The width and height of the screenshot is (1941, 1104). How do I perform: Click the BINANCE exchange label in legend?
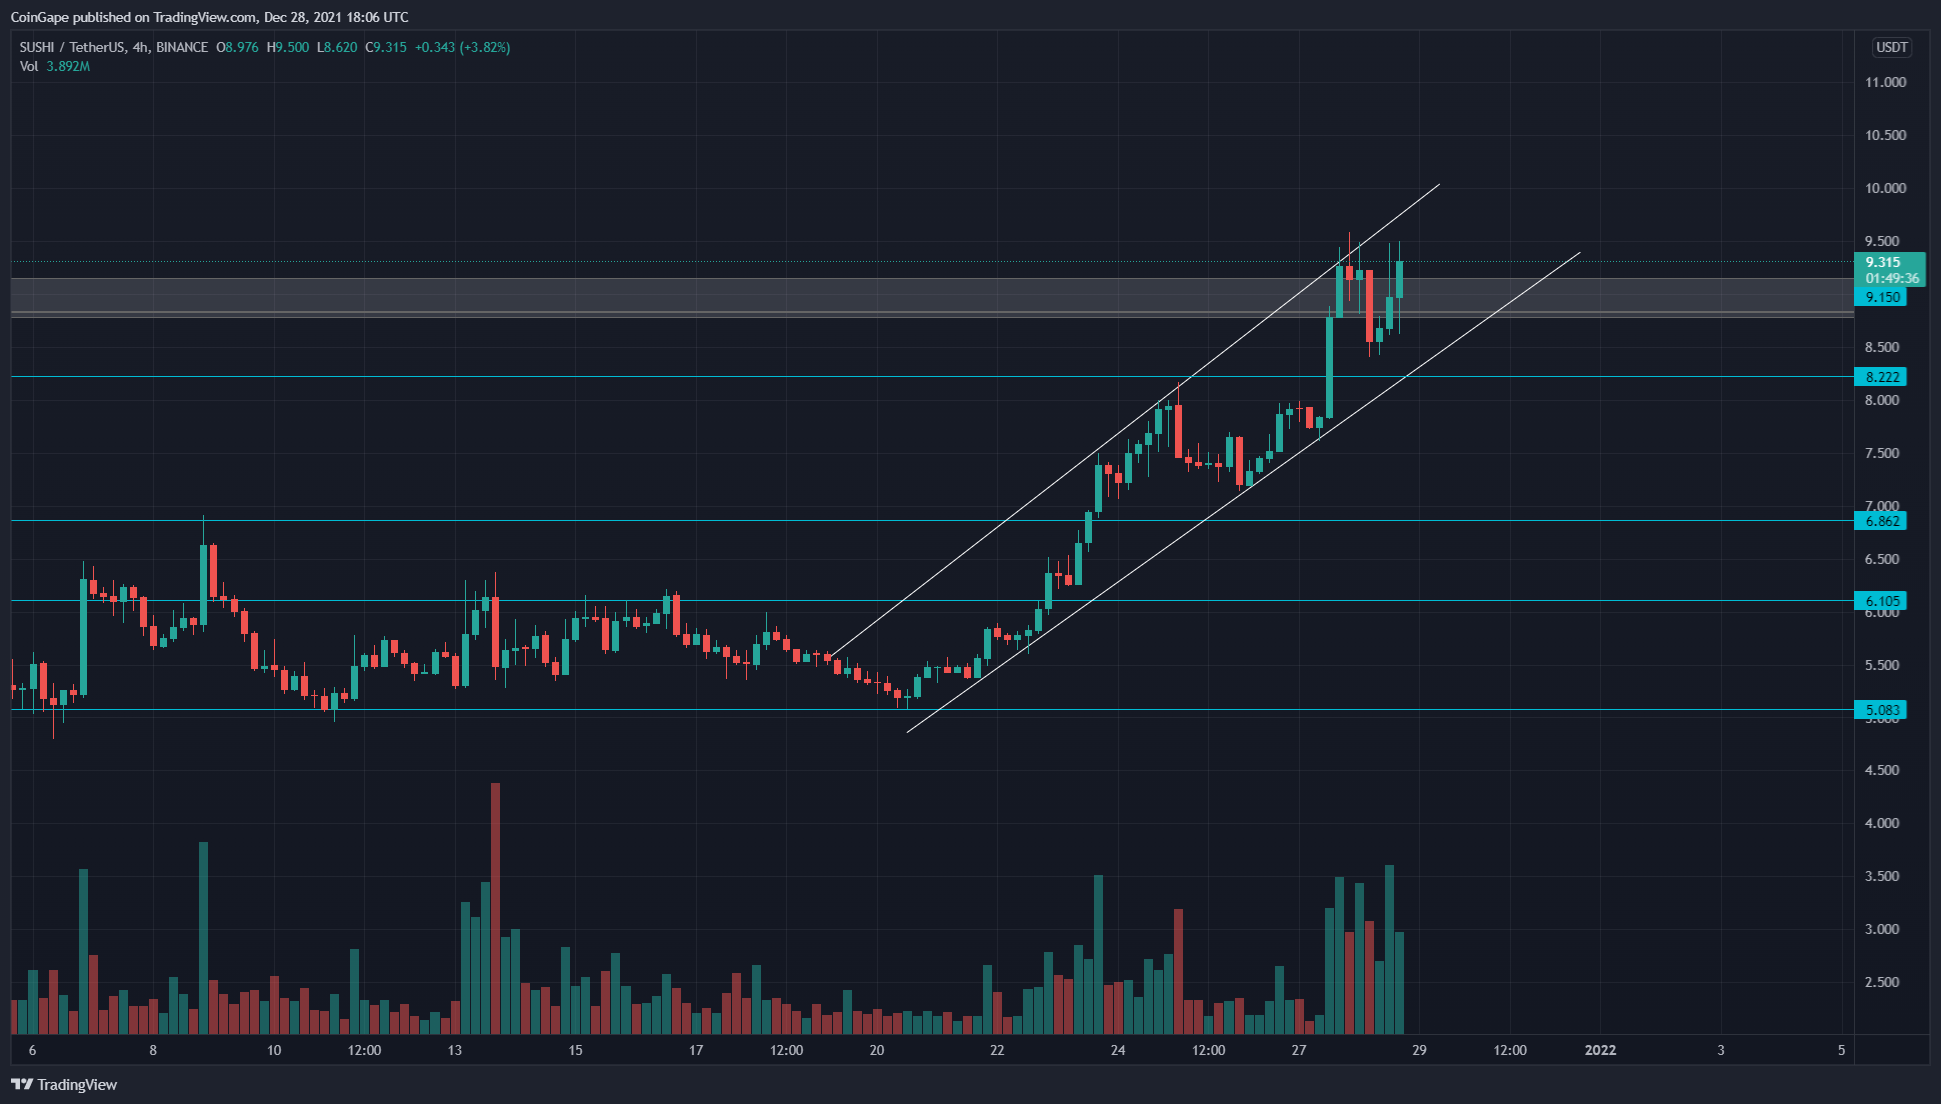182,47
